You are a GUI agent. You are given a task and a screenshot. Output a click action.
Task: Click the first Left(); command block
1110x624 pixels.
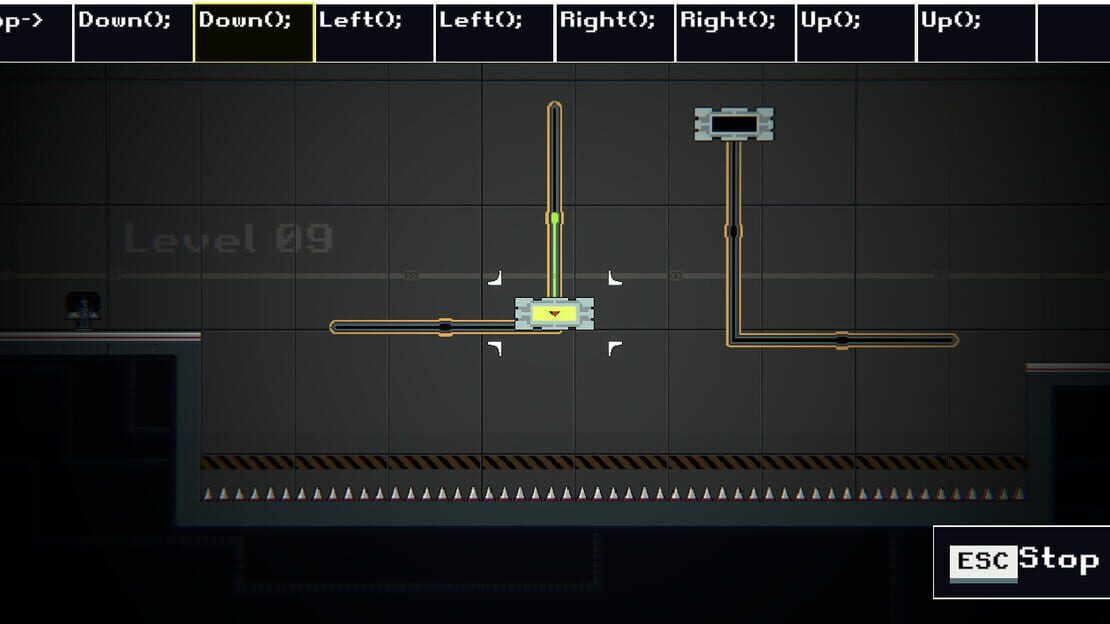pyautogui.click(x=374, y=33)
